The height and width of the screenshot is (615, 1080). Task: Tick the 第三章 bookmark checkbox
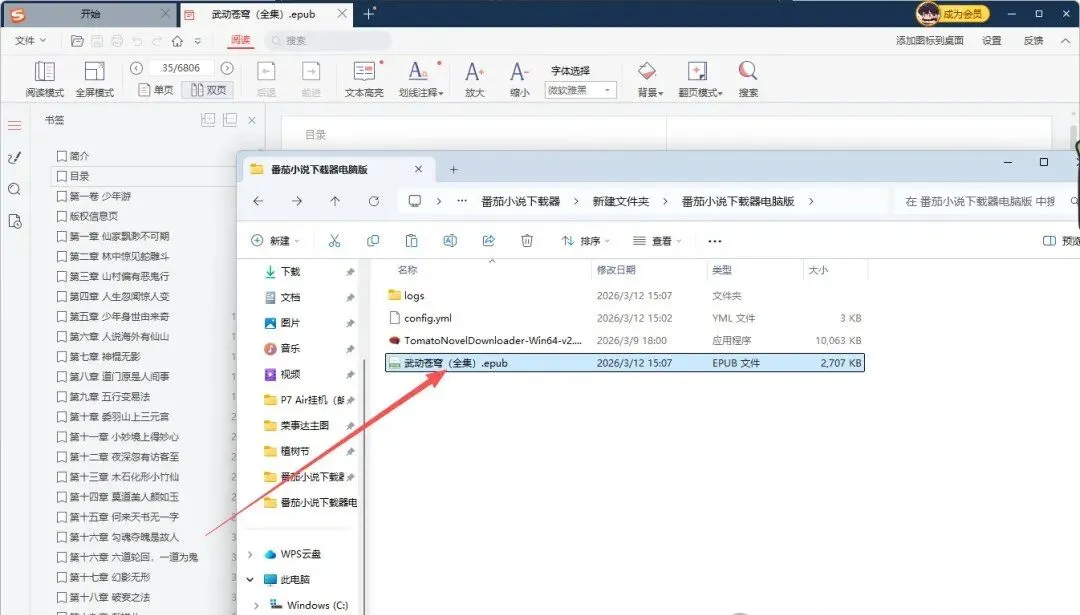62,276
